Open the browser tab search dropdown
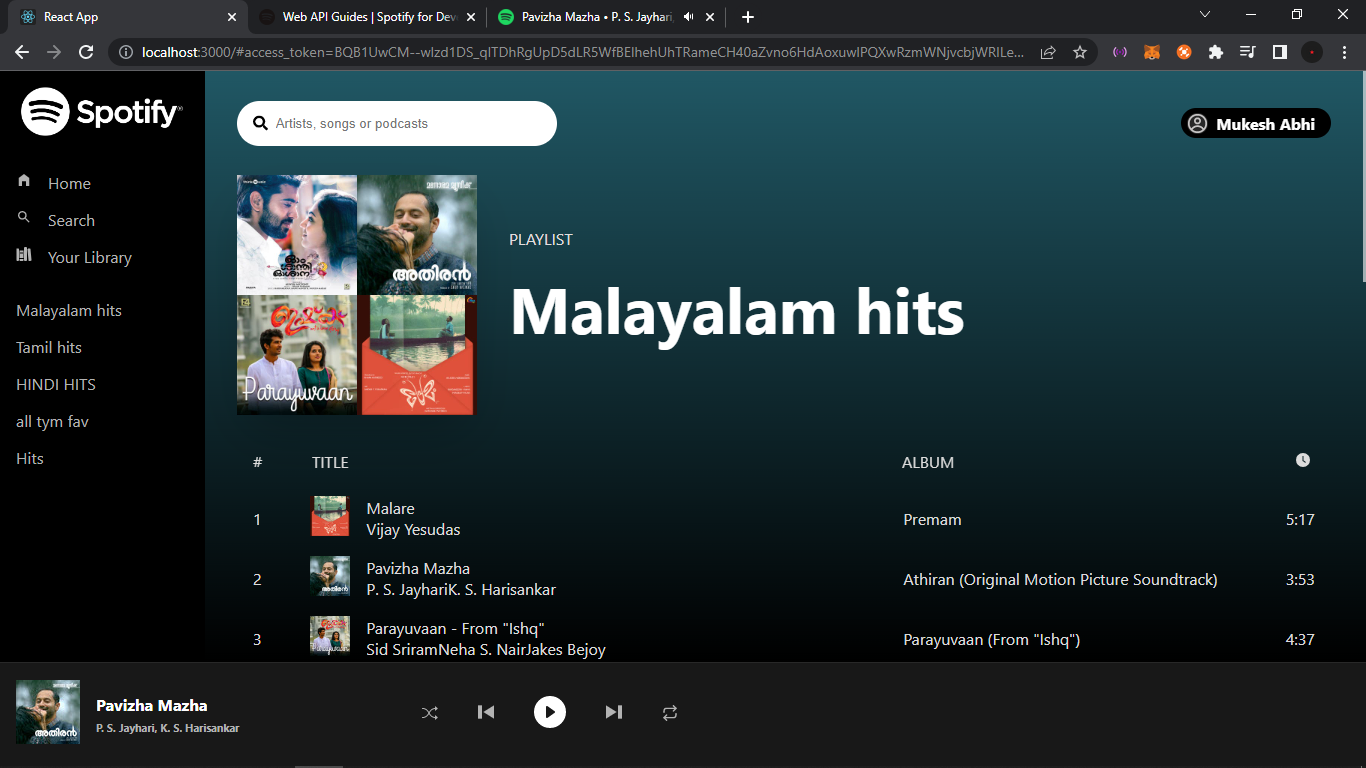 pos(1205,16)
